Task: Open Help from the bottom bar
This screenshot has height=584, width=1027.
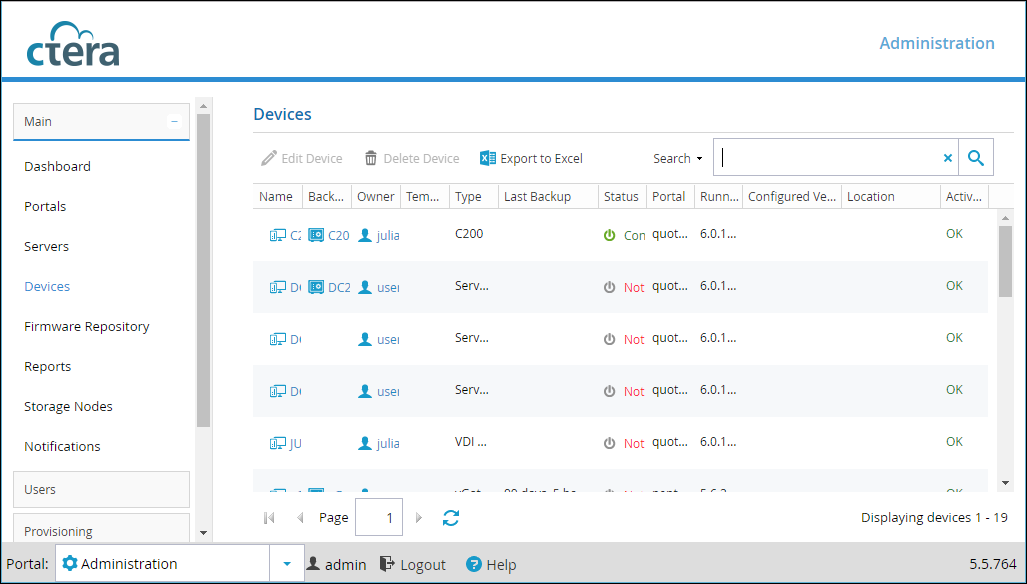Action: [491, 564]
